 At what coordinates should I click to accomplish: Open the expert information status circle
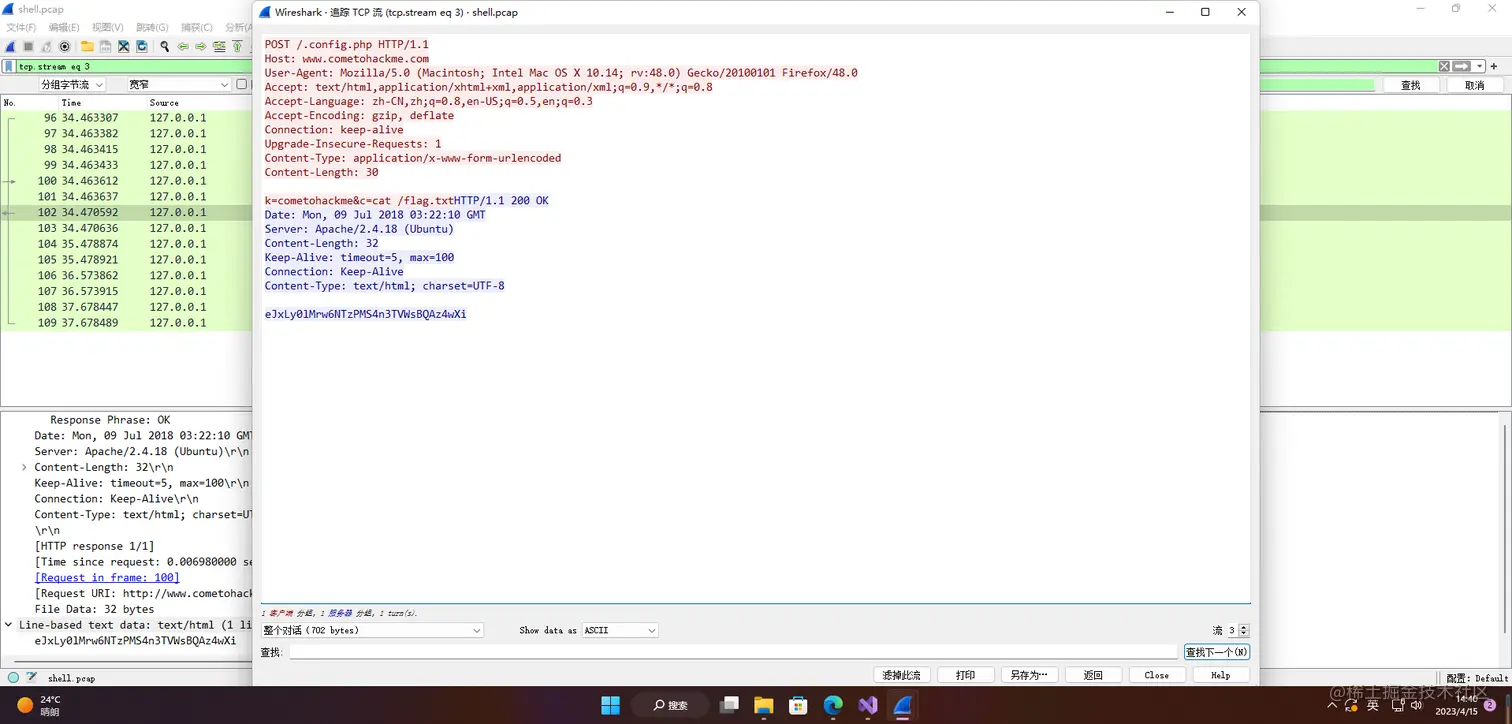(x=13, y=677)
